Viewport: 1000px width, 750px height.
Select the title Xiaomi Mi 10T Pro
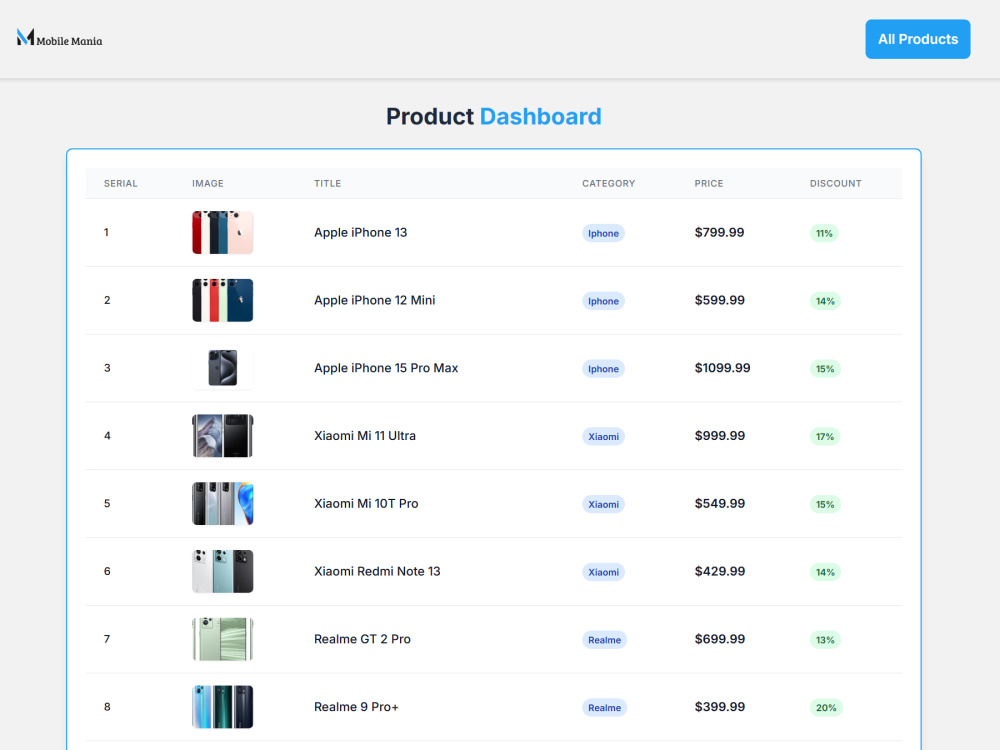(x=366, y=504)
